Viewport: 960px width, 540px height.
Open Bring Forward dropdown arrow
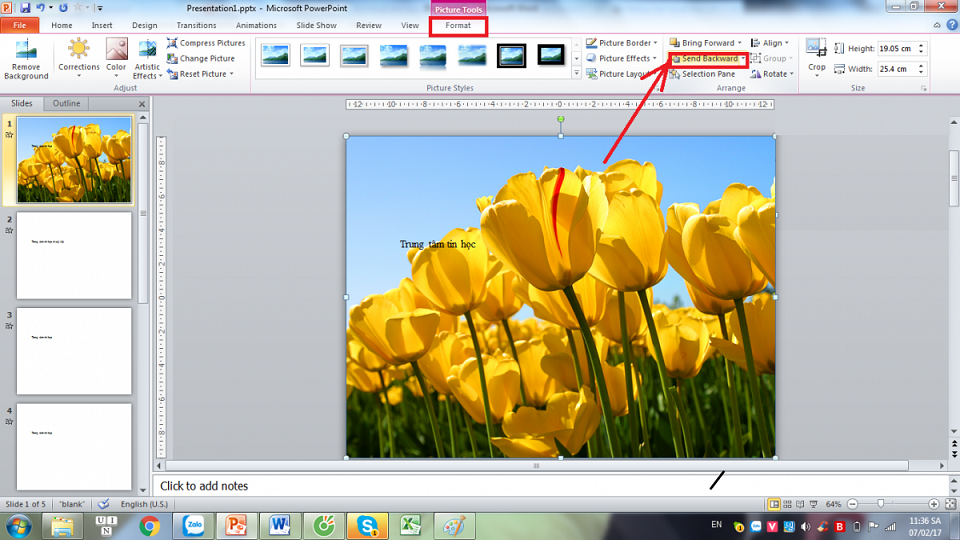pyautogui.click(x=740, y=43)
